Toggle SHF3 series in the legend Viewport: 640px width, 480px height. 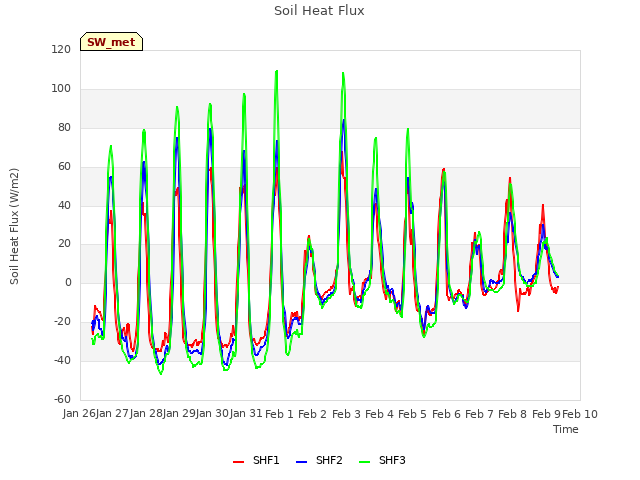pos(382,460)
